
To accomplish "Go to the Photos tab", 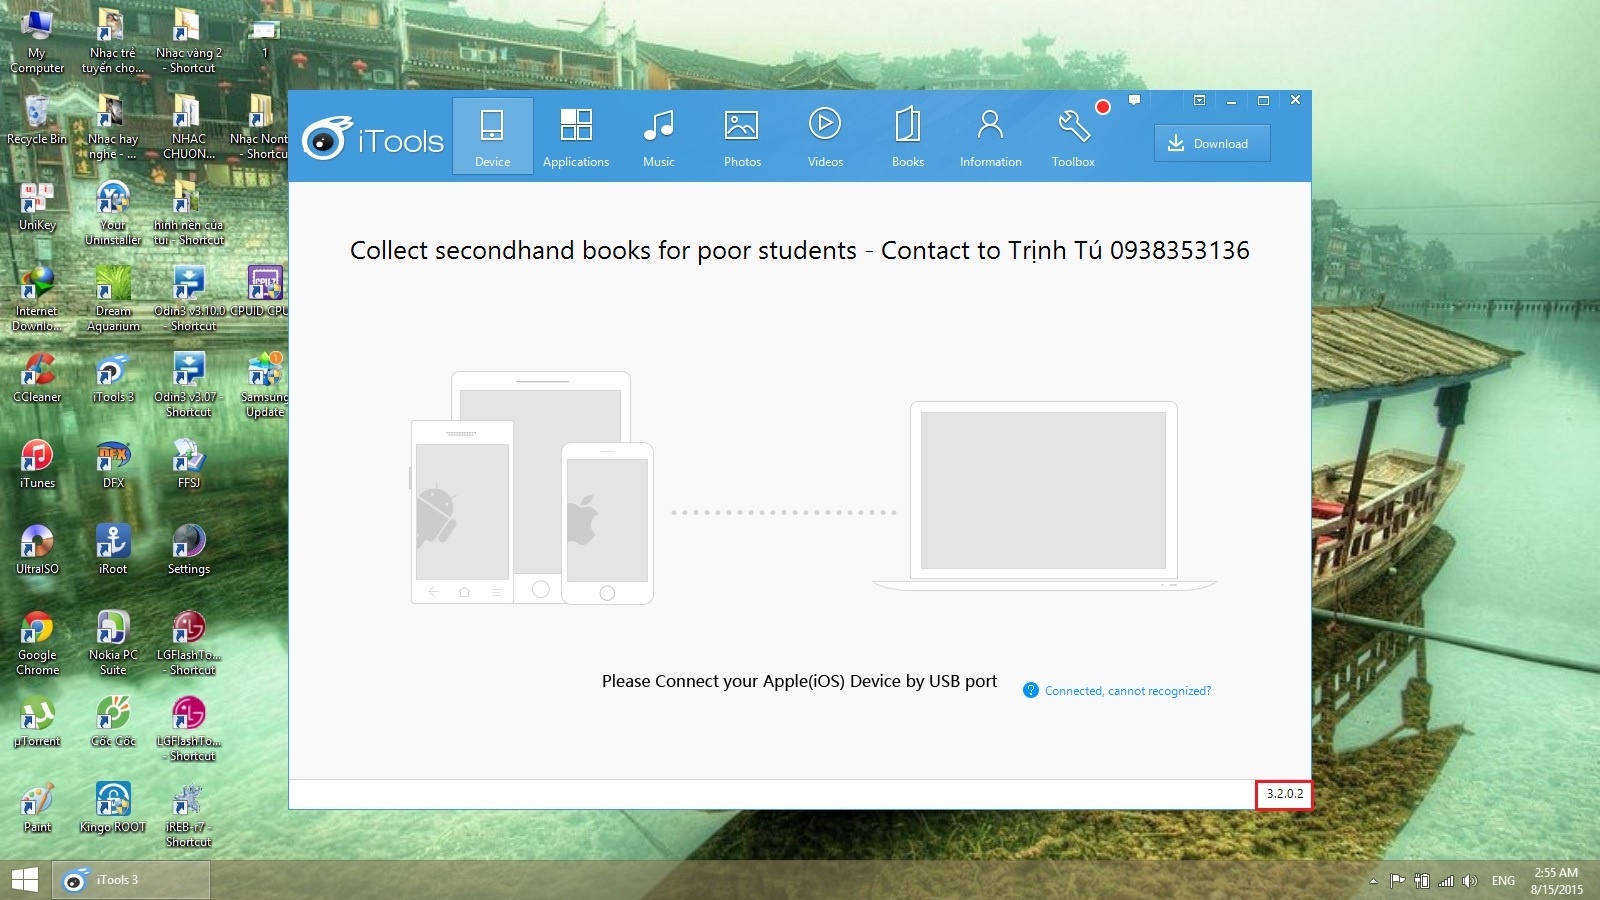I will [x=742, y=137].
